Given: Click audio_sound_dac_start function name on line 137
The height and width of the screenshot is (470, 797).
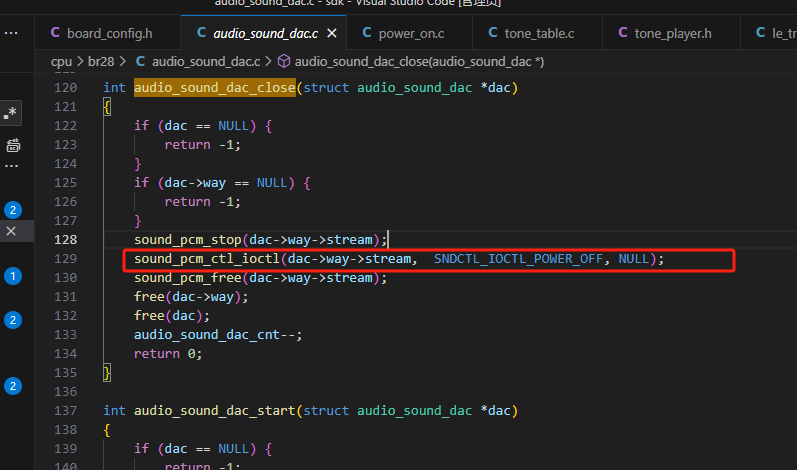Looking at the screenshot, I should click(x=214, y=411).
